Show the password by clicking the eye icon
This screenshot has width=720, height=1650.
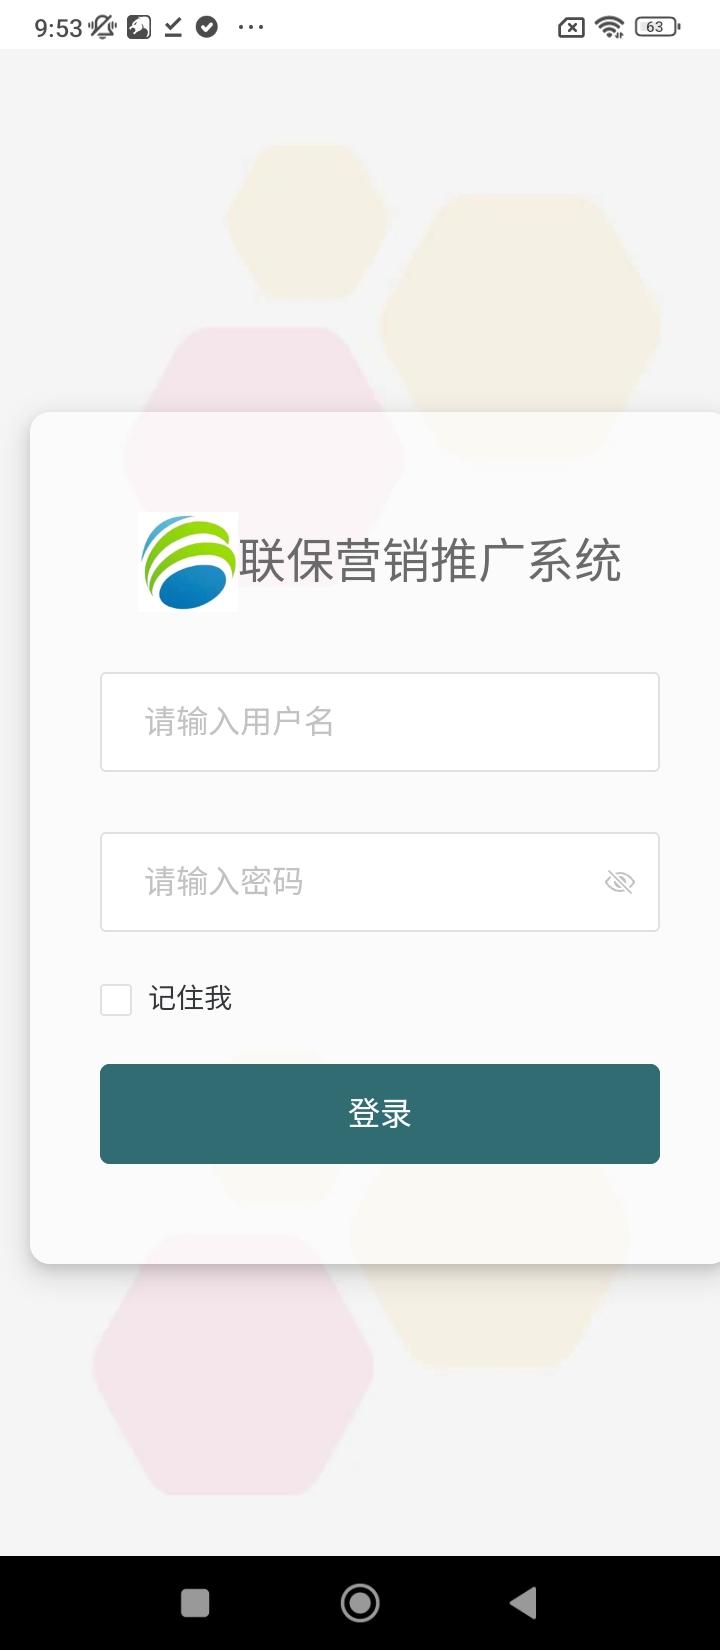pos(620,882)
